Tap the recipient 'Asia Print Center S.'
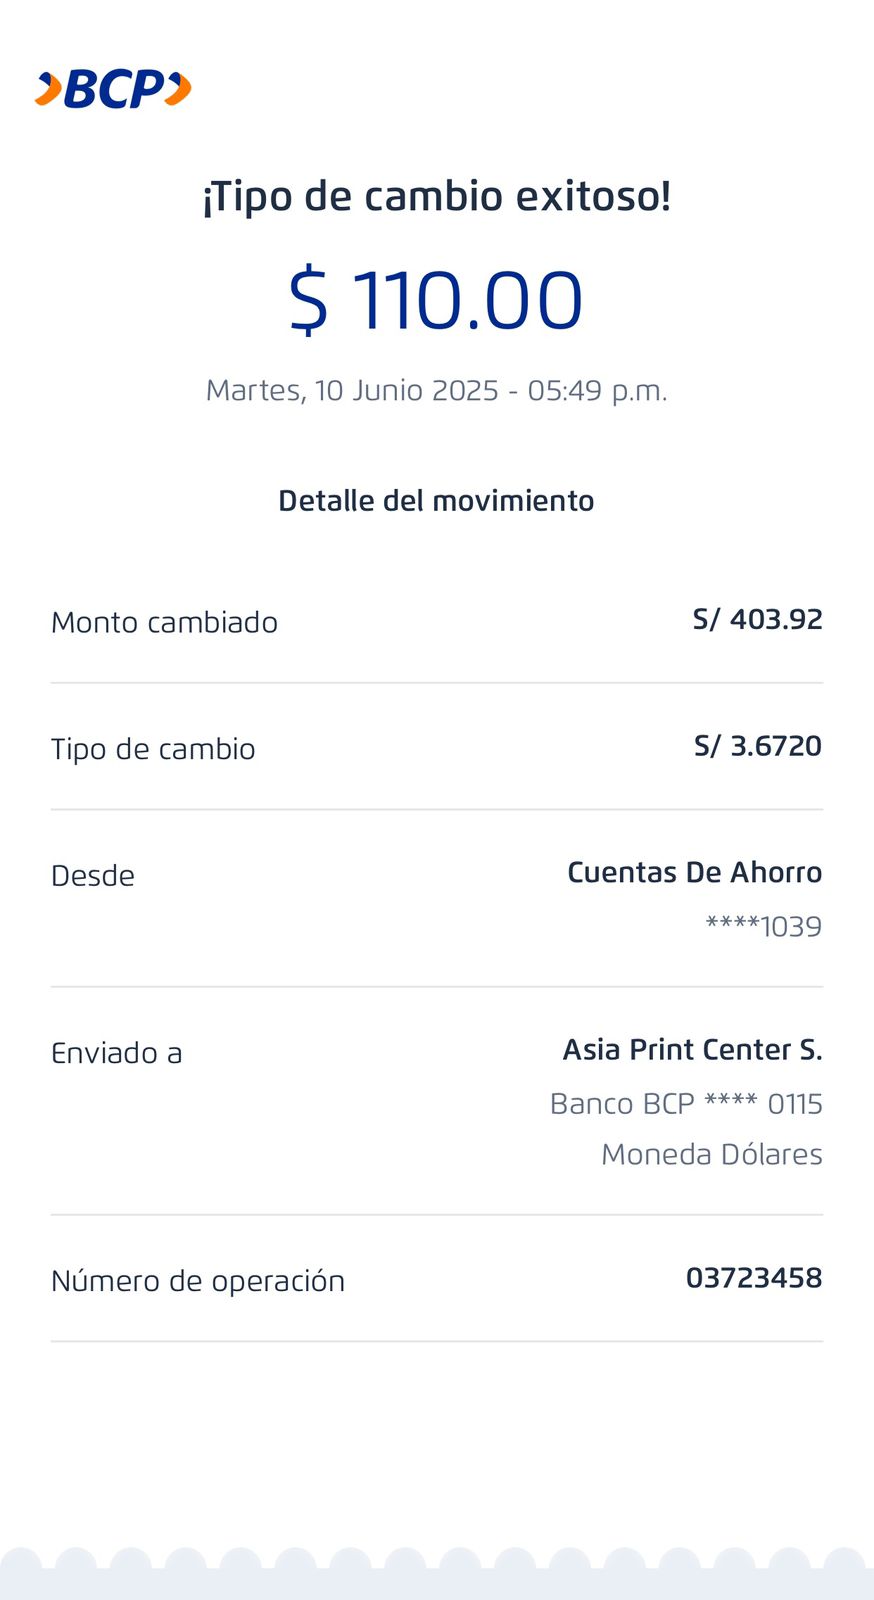Viewport: 874px width, 1600px height. coord(692,1050)
